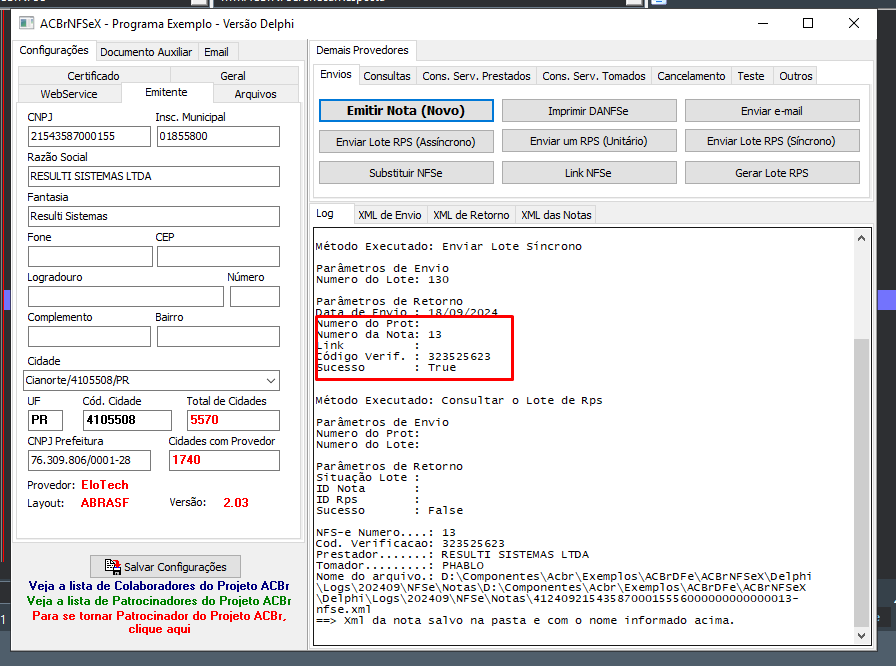Image resolution: width=896 pixels, height=666 pixels.
Task: Open the Cancelamento tab
Action: click(x=691, y=76)
